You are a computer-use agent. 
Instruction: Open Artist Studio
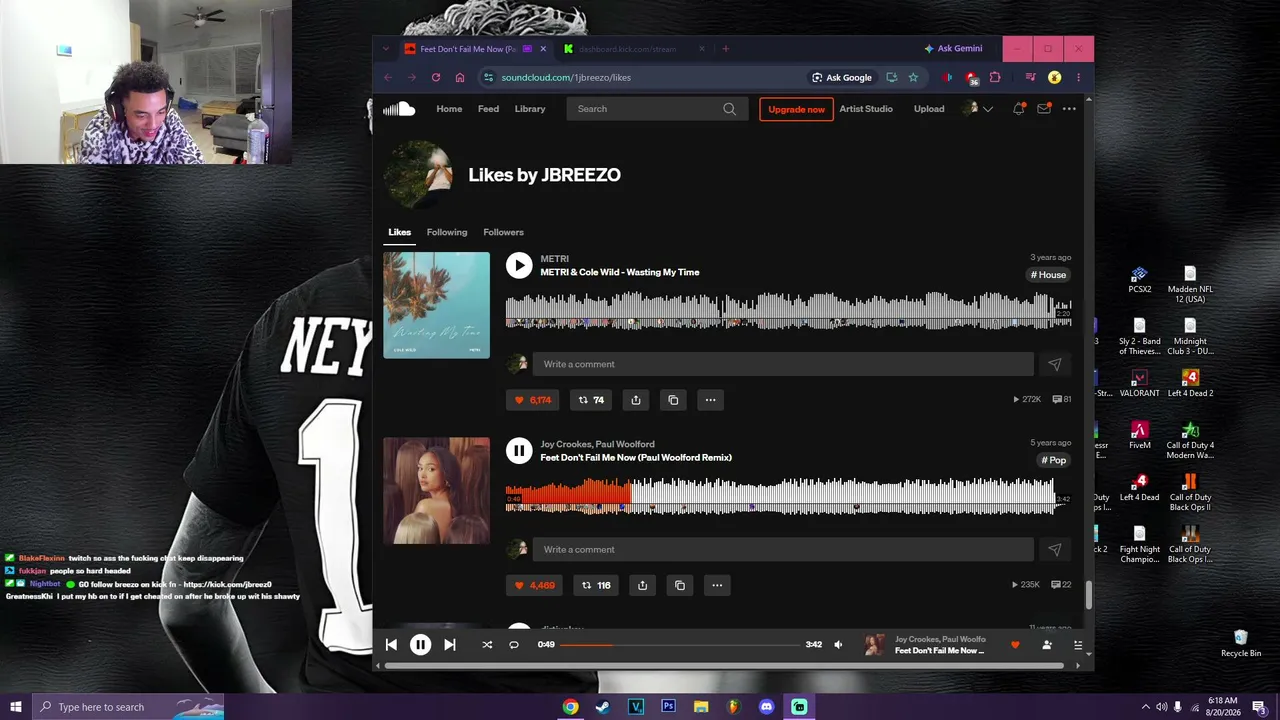point(866,109)
